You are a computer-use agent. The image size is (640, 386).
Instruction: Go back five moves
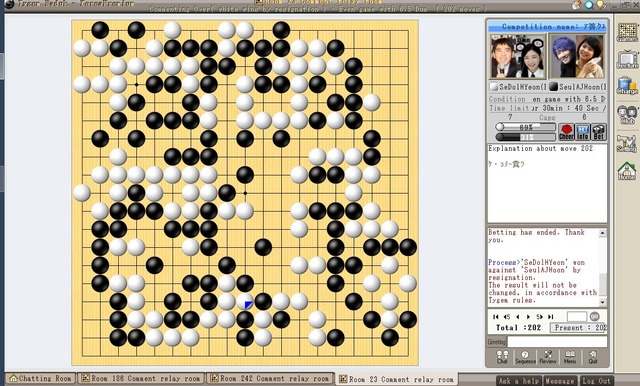tap(507, 317)
